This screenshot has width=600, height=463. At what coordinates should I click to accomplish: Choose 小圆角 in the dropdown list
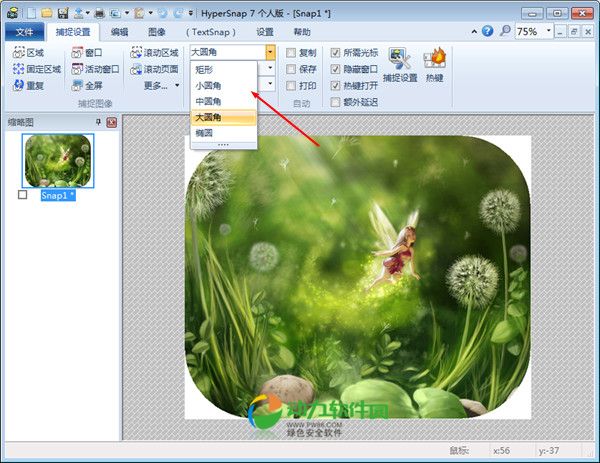click(208, 86)
